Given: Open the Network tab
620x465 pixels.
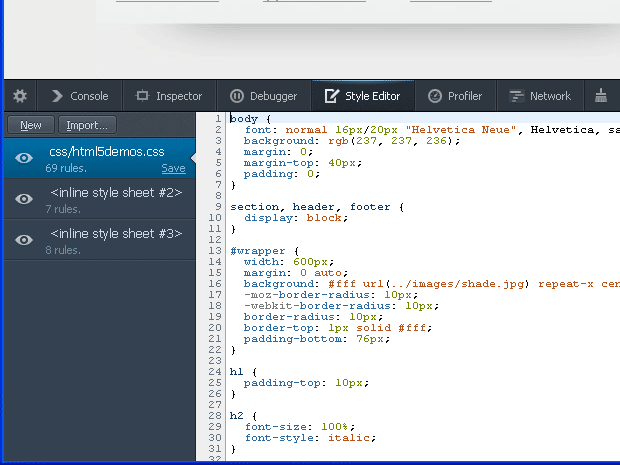Looking at the screenshot, I should pyautogui.click(x=540, y=96).
